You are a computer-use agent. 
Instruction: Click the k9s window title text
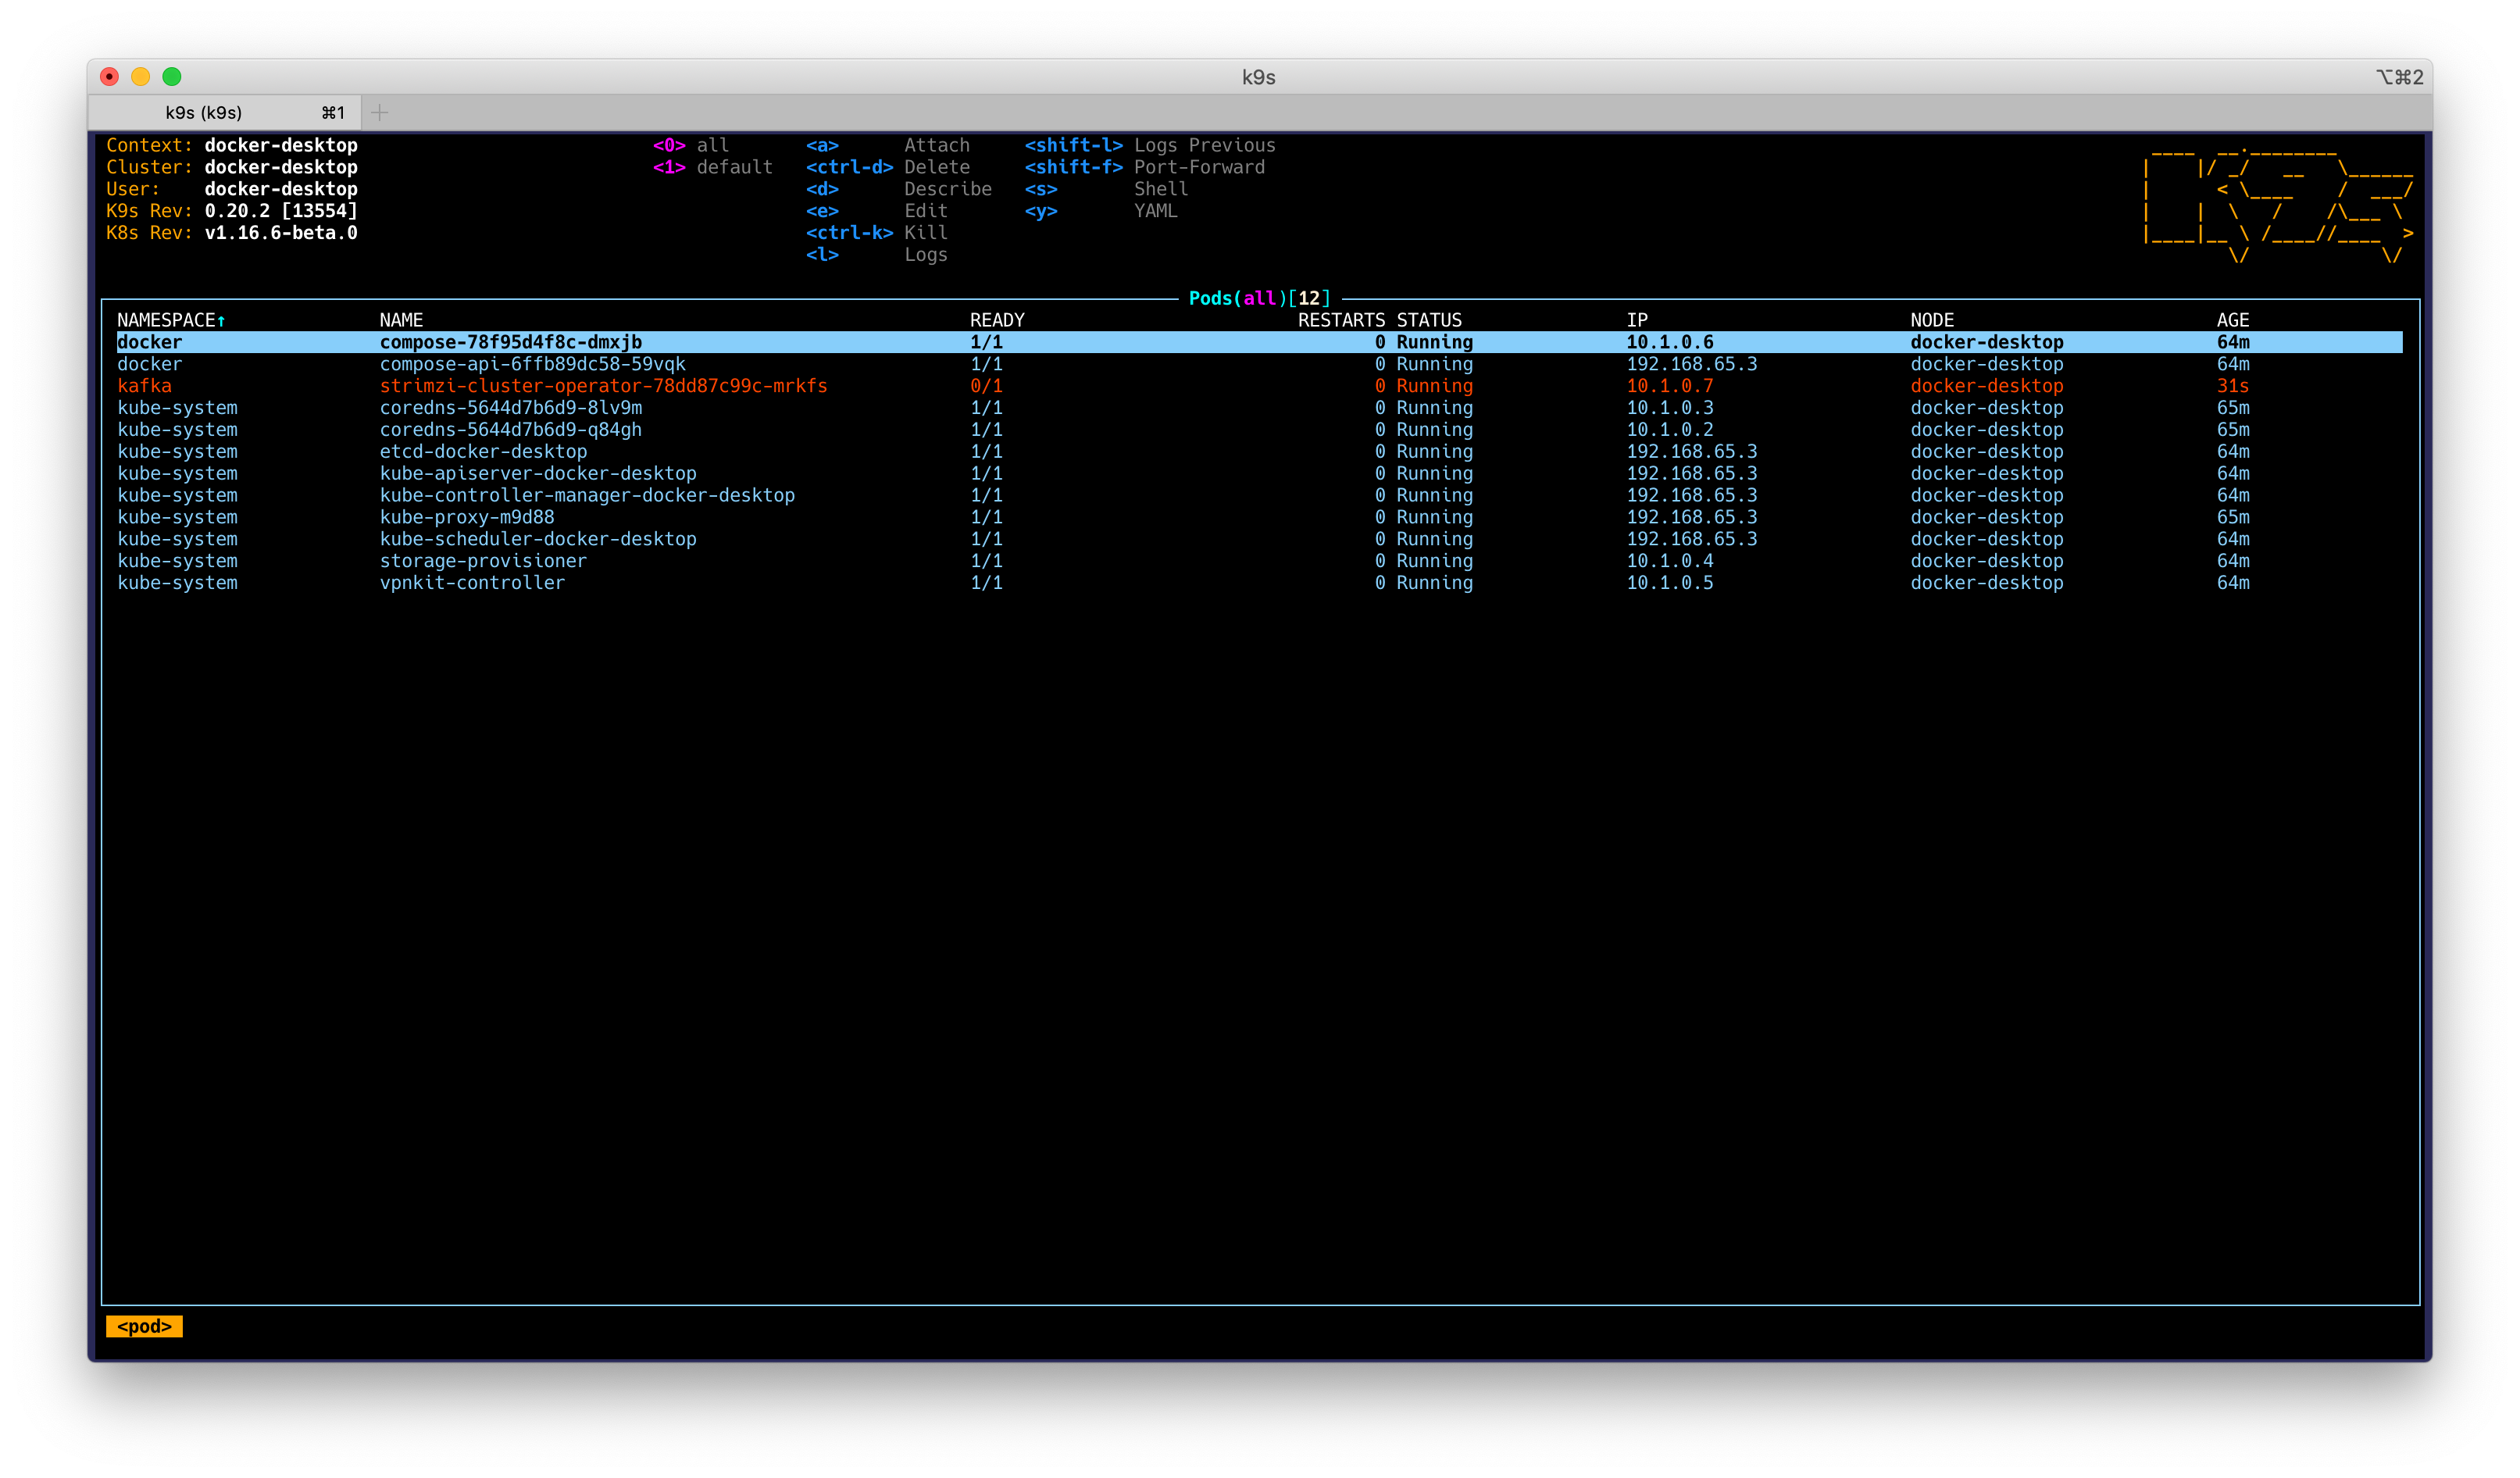pos(1258,77)
